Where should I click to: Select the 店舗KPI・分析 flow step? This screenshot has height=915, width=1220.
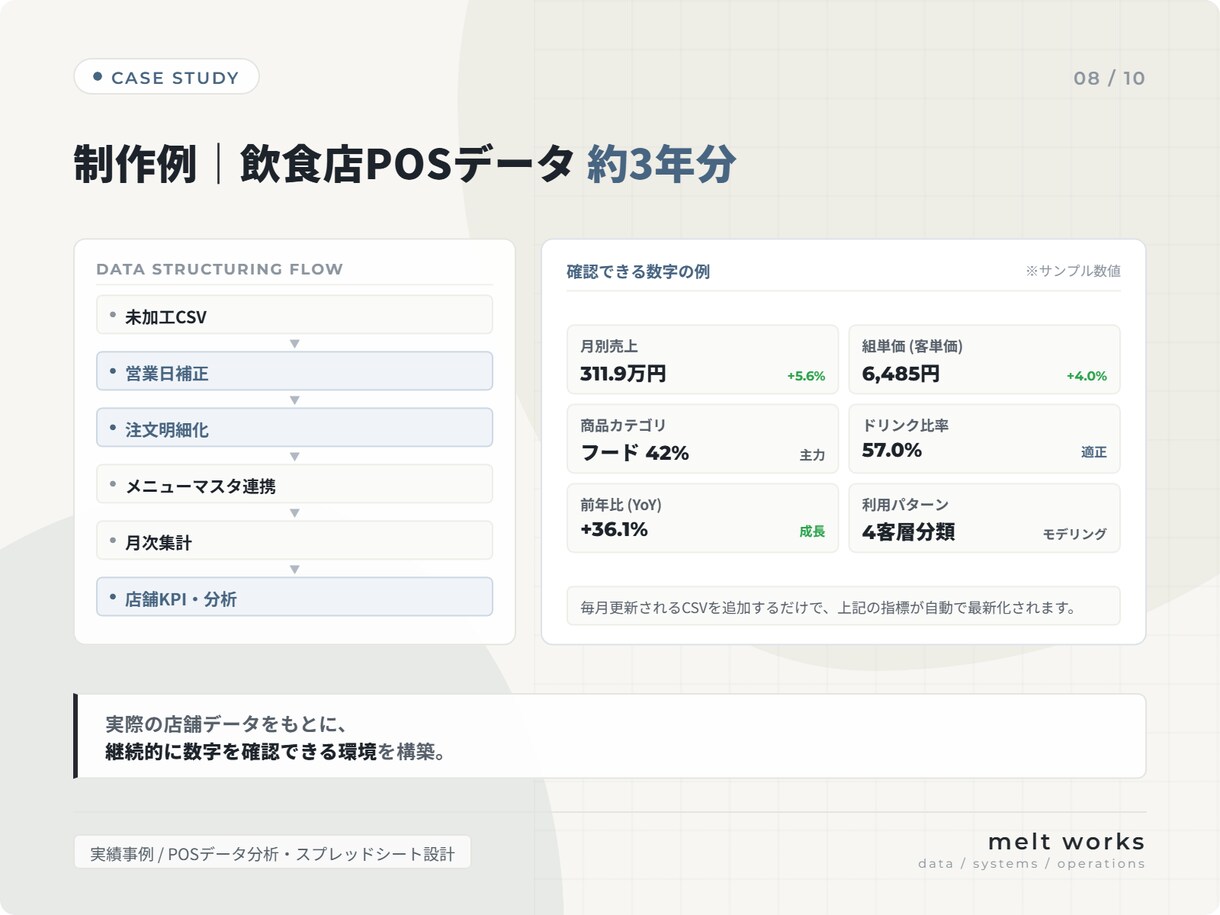(x=294, y=597)
